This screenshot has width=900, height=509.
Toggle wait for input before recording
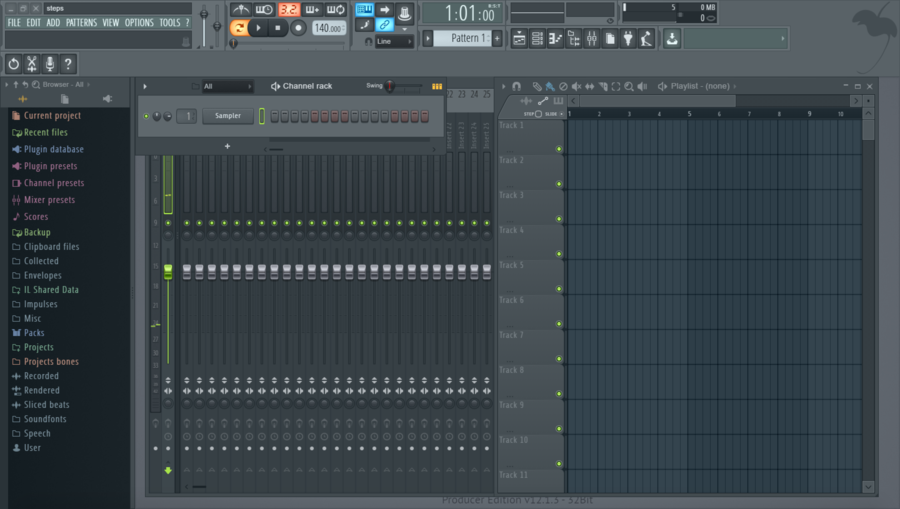(264, 9)
